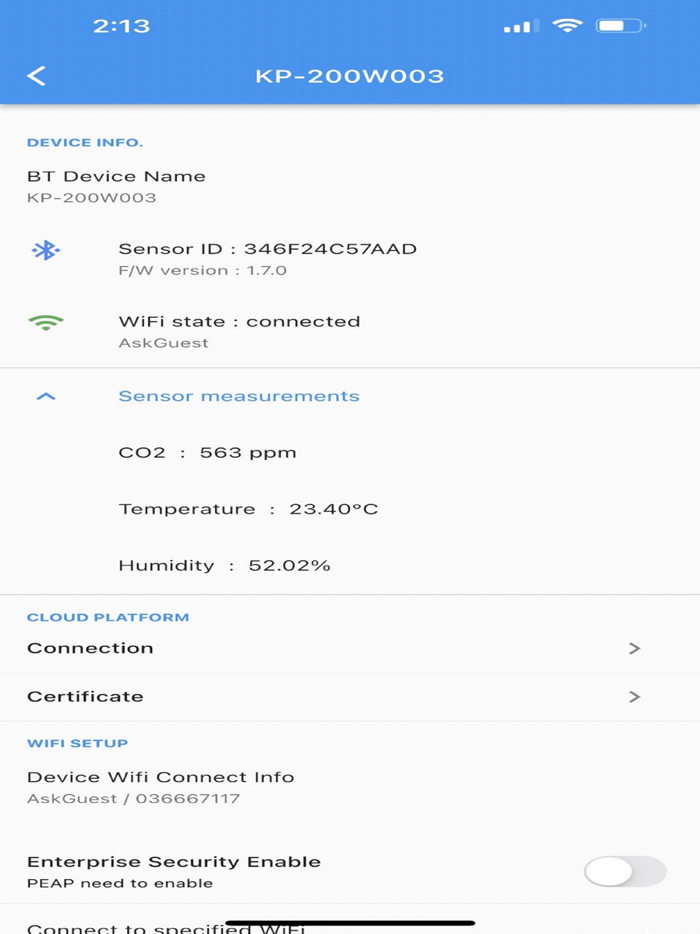Tap the WiFi icon in the status bar
Screen dimensions: 700x934
click(567, 26)
